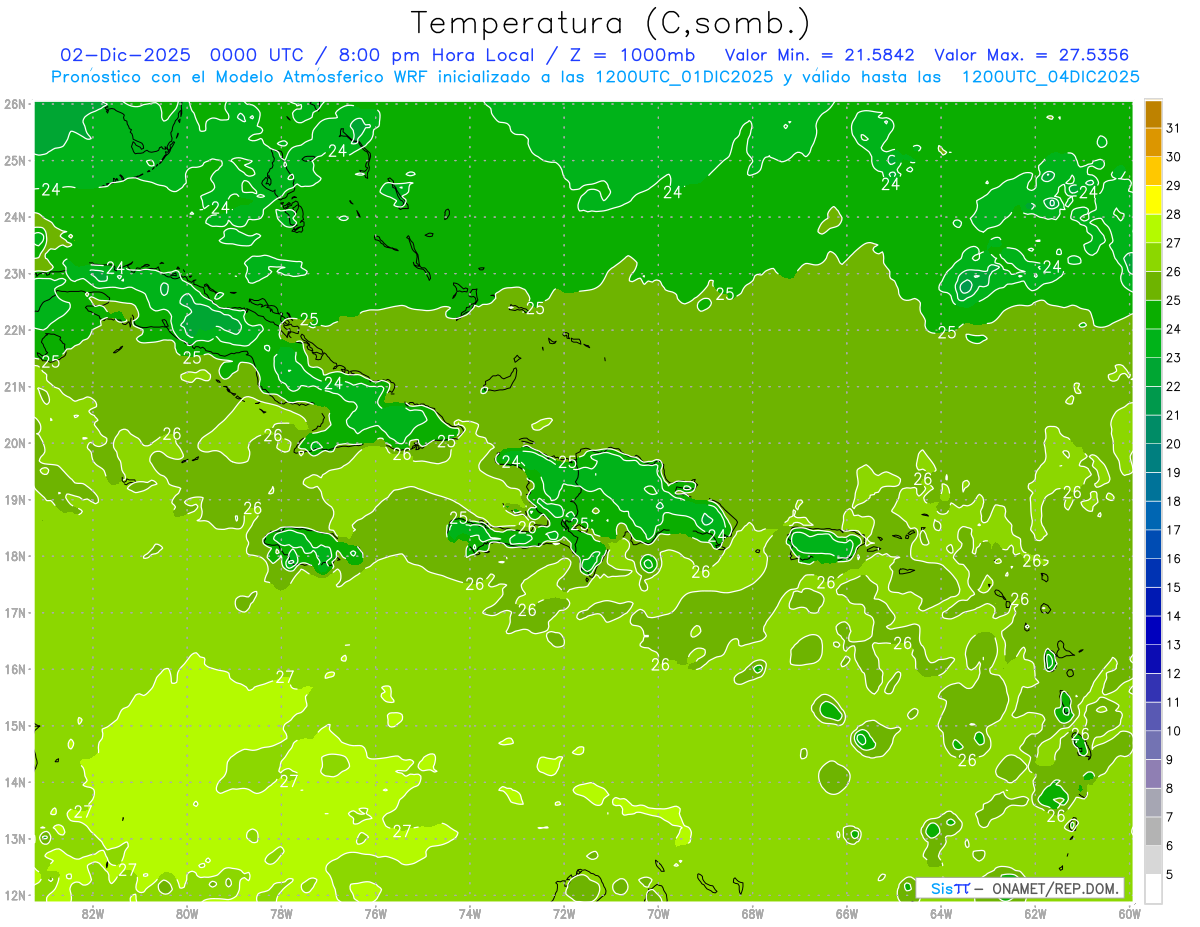Viewport: 1200px width, 927px height.
Task: Click the color bar segment between 23 and 24
Action: pyautogui.click(x=1153, y=344)
